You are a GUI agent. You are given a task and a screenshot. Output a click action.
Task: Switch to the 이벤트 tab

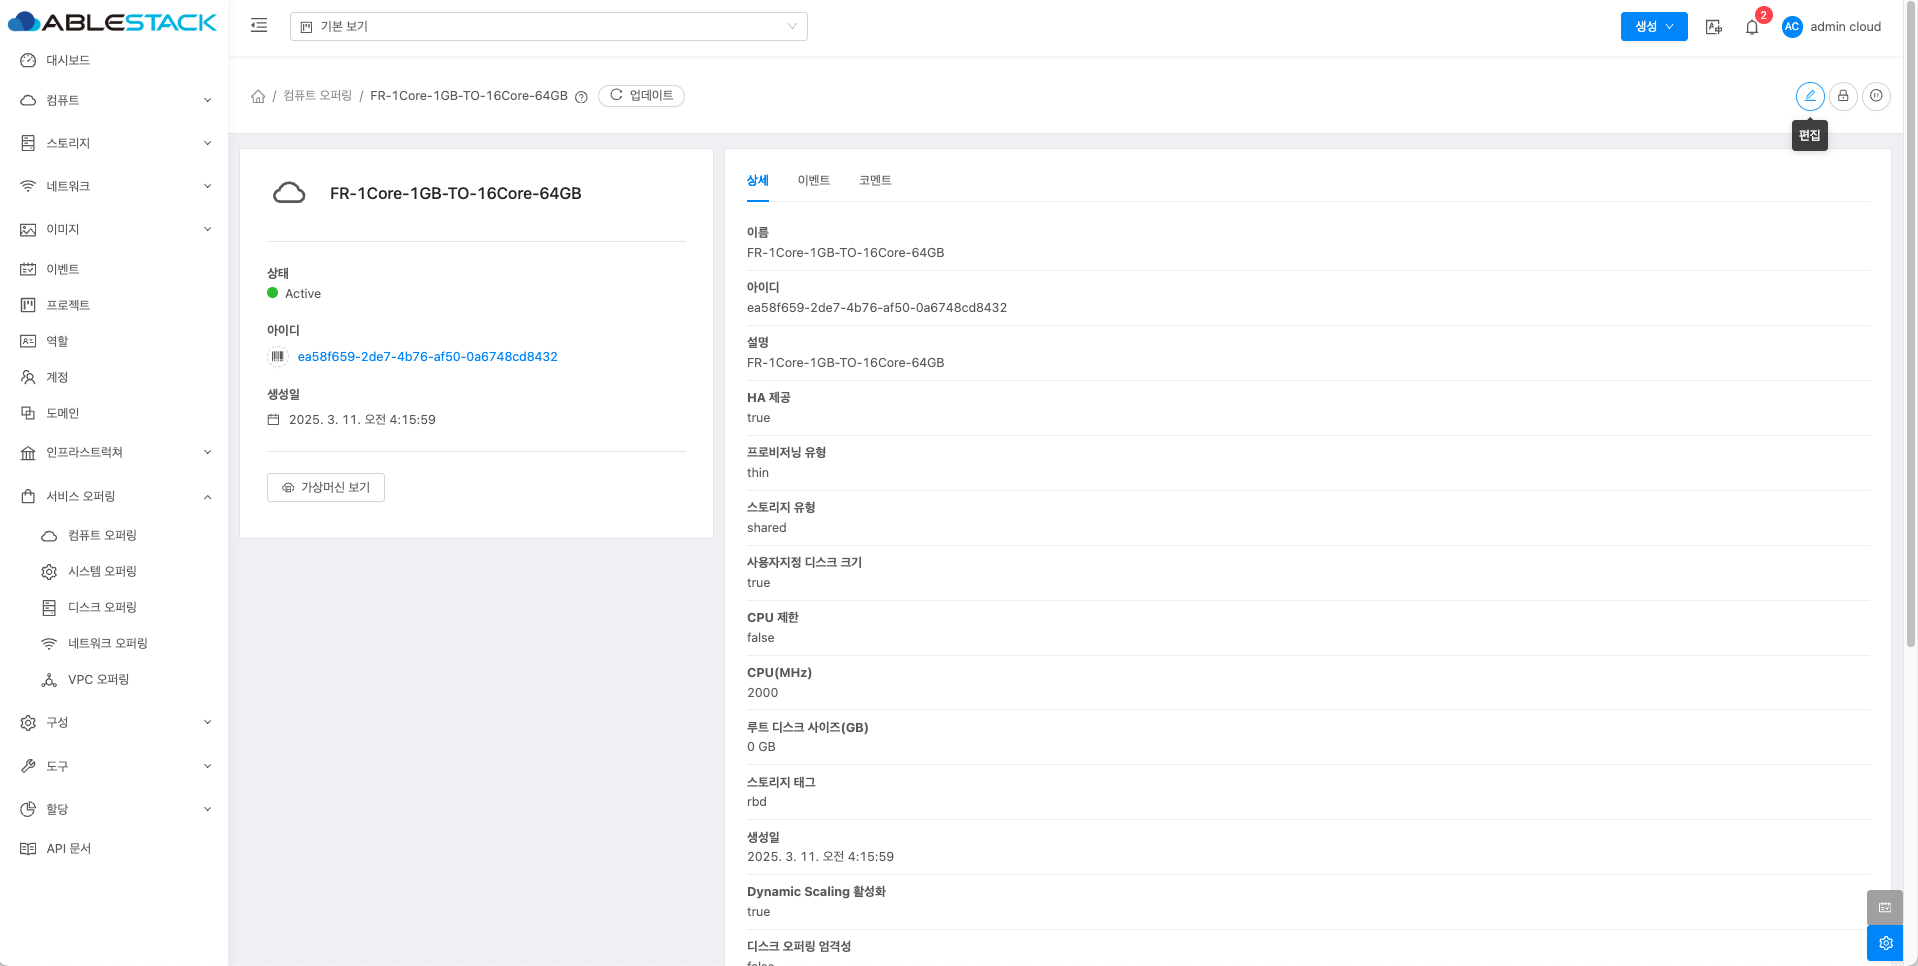click(x=813, y=180)
